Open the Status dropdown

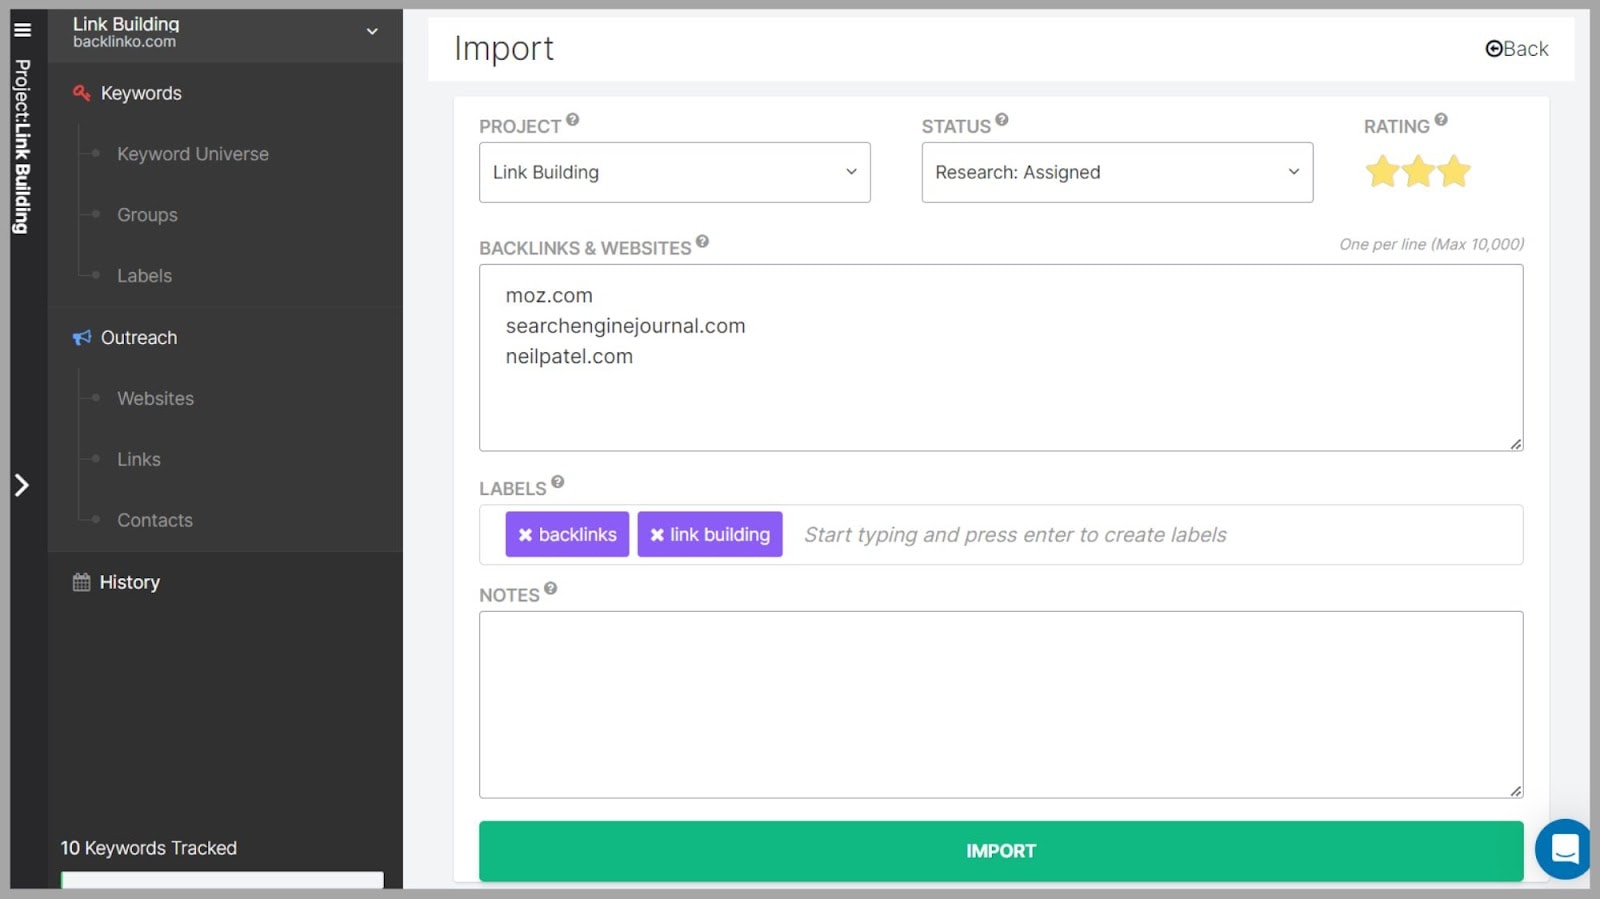[1116, 172]
